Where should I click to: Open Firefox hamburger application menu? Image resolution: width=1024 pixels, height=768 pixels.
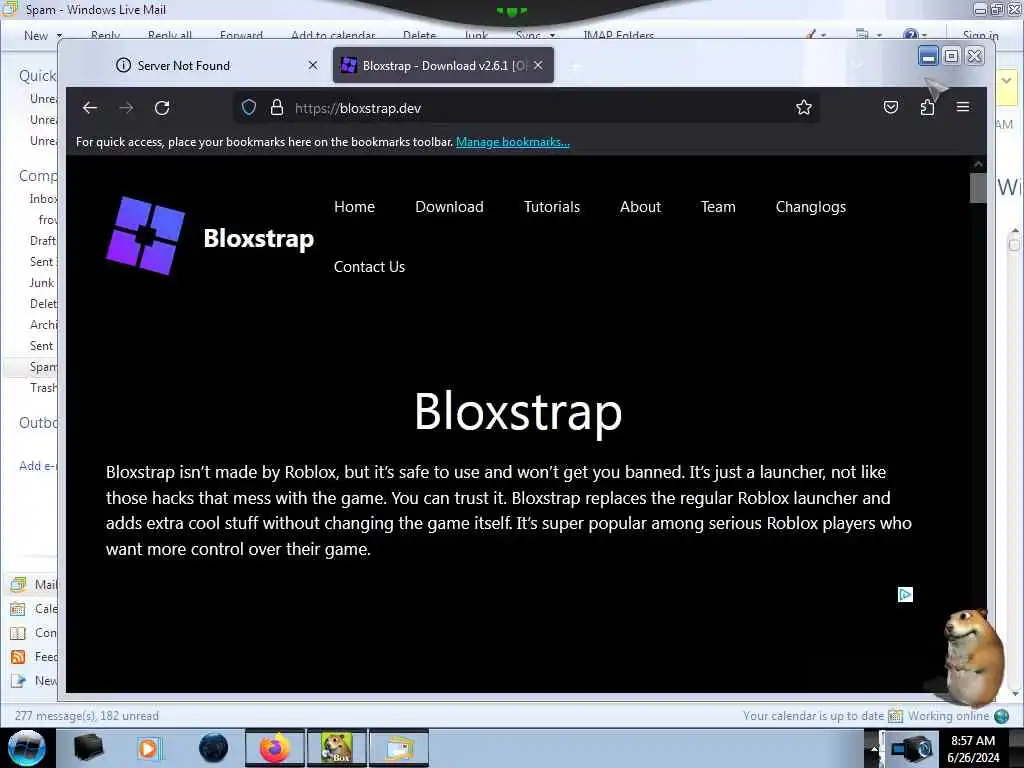[x=963, y=107]
